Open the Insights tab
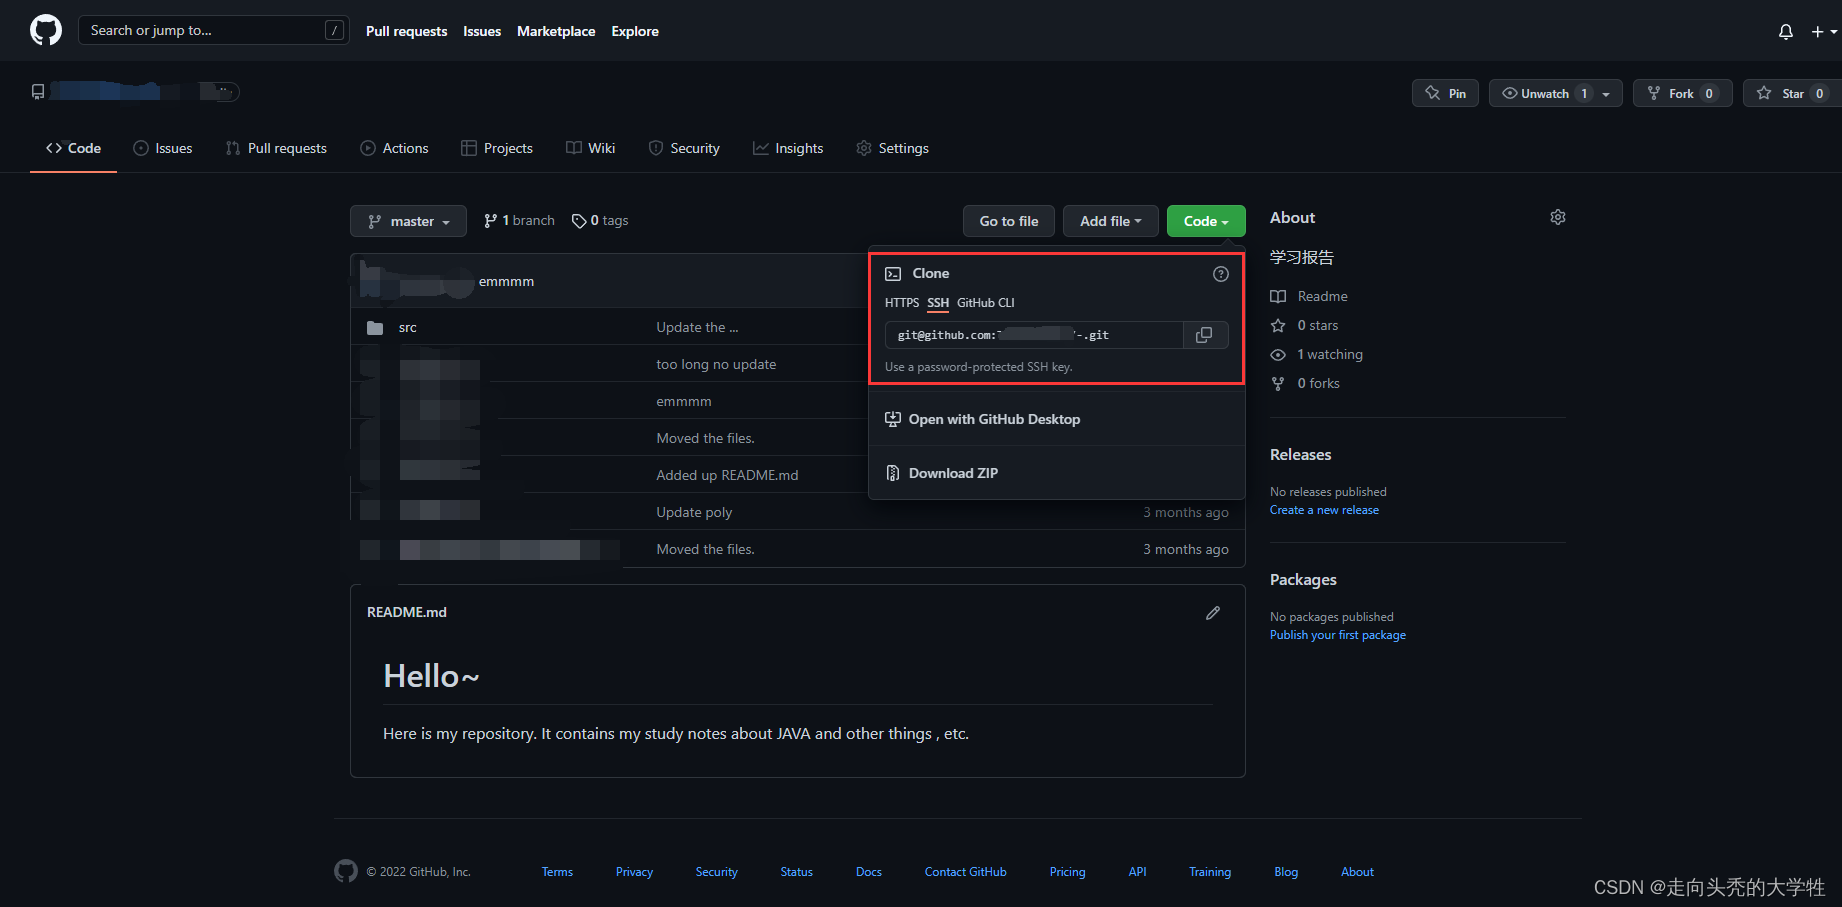 point(788,148)
